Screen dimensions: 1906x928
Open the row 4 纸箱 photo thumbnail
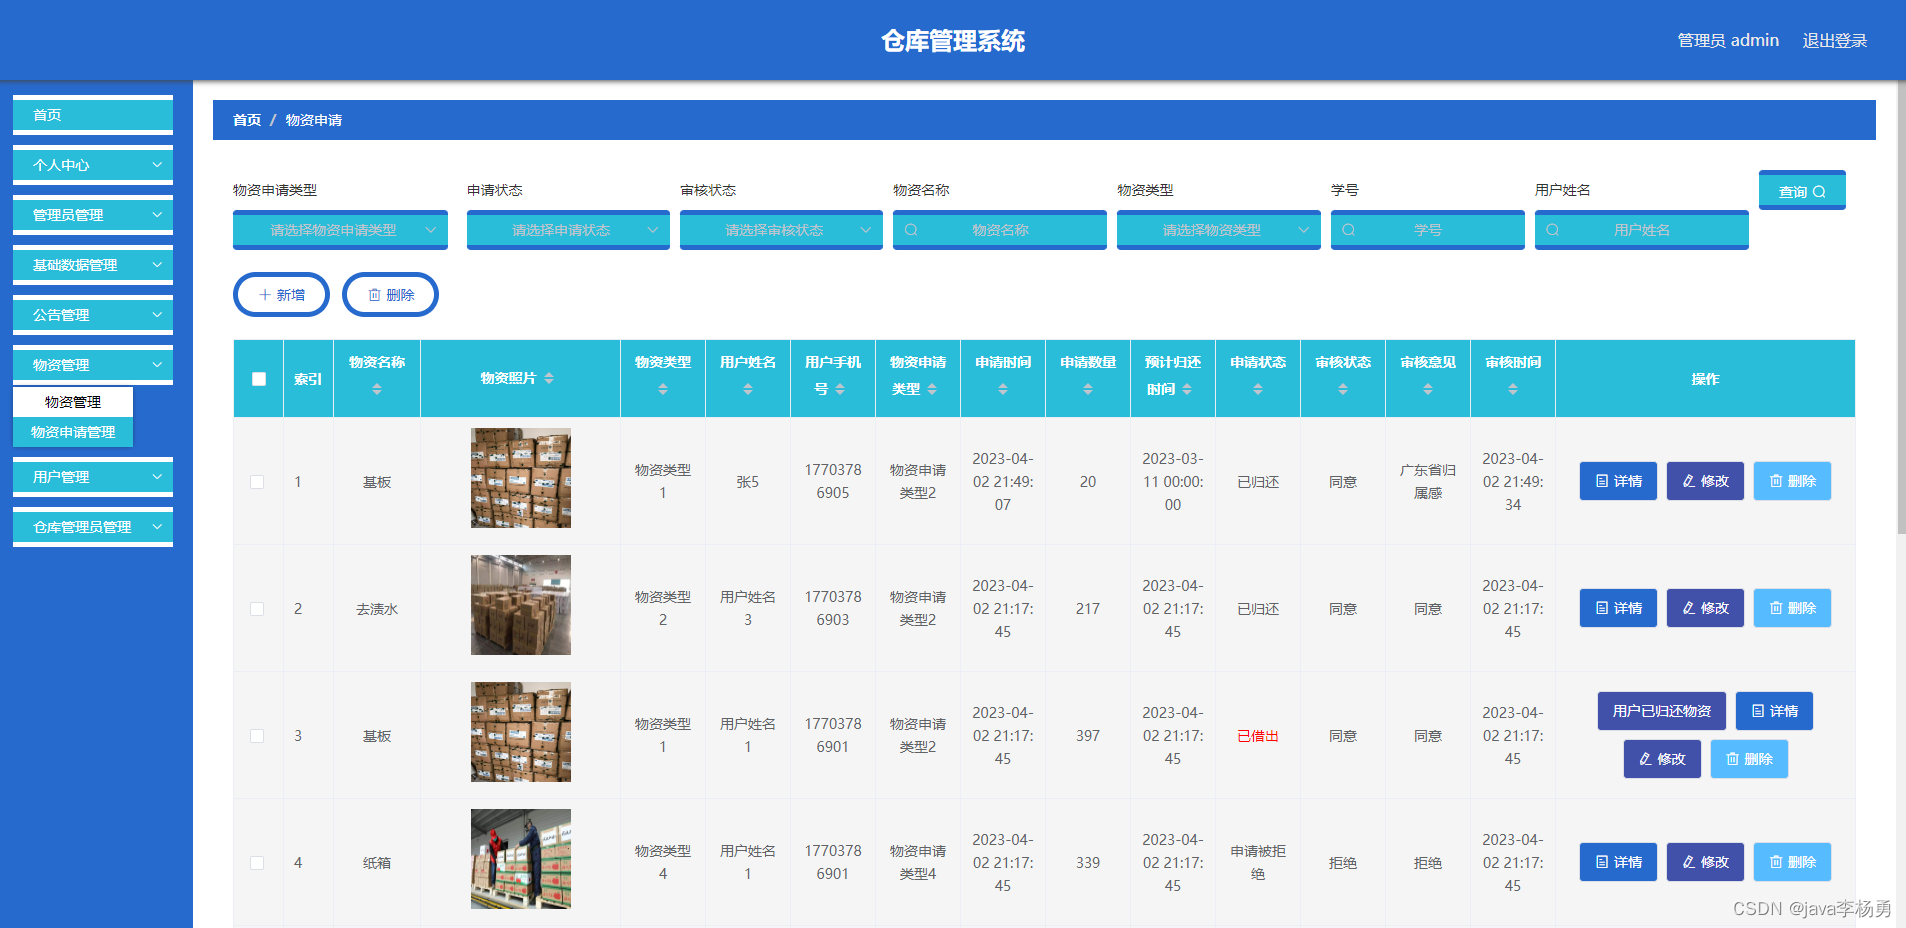521,859
